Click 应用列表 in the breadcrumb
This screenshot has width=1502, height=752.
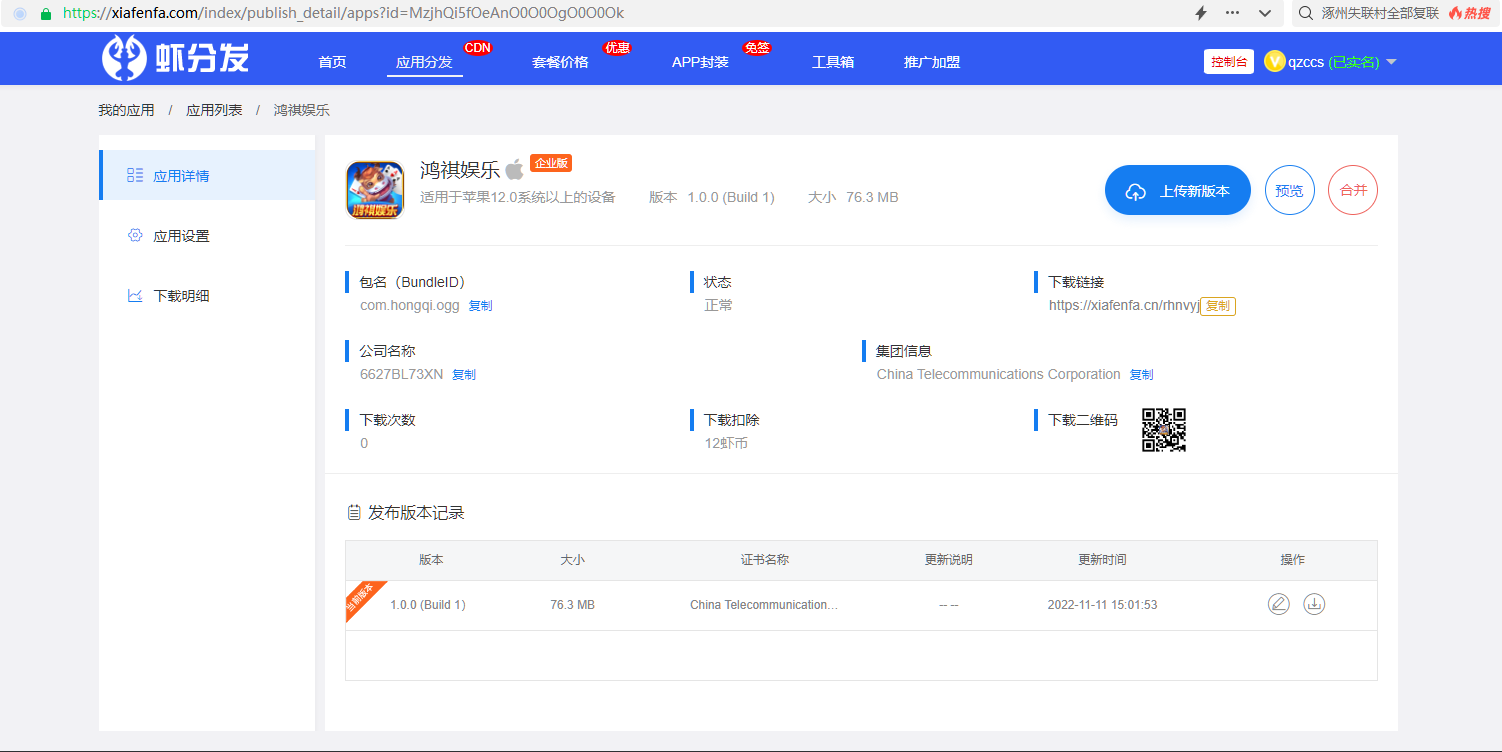(214, 110)
